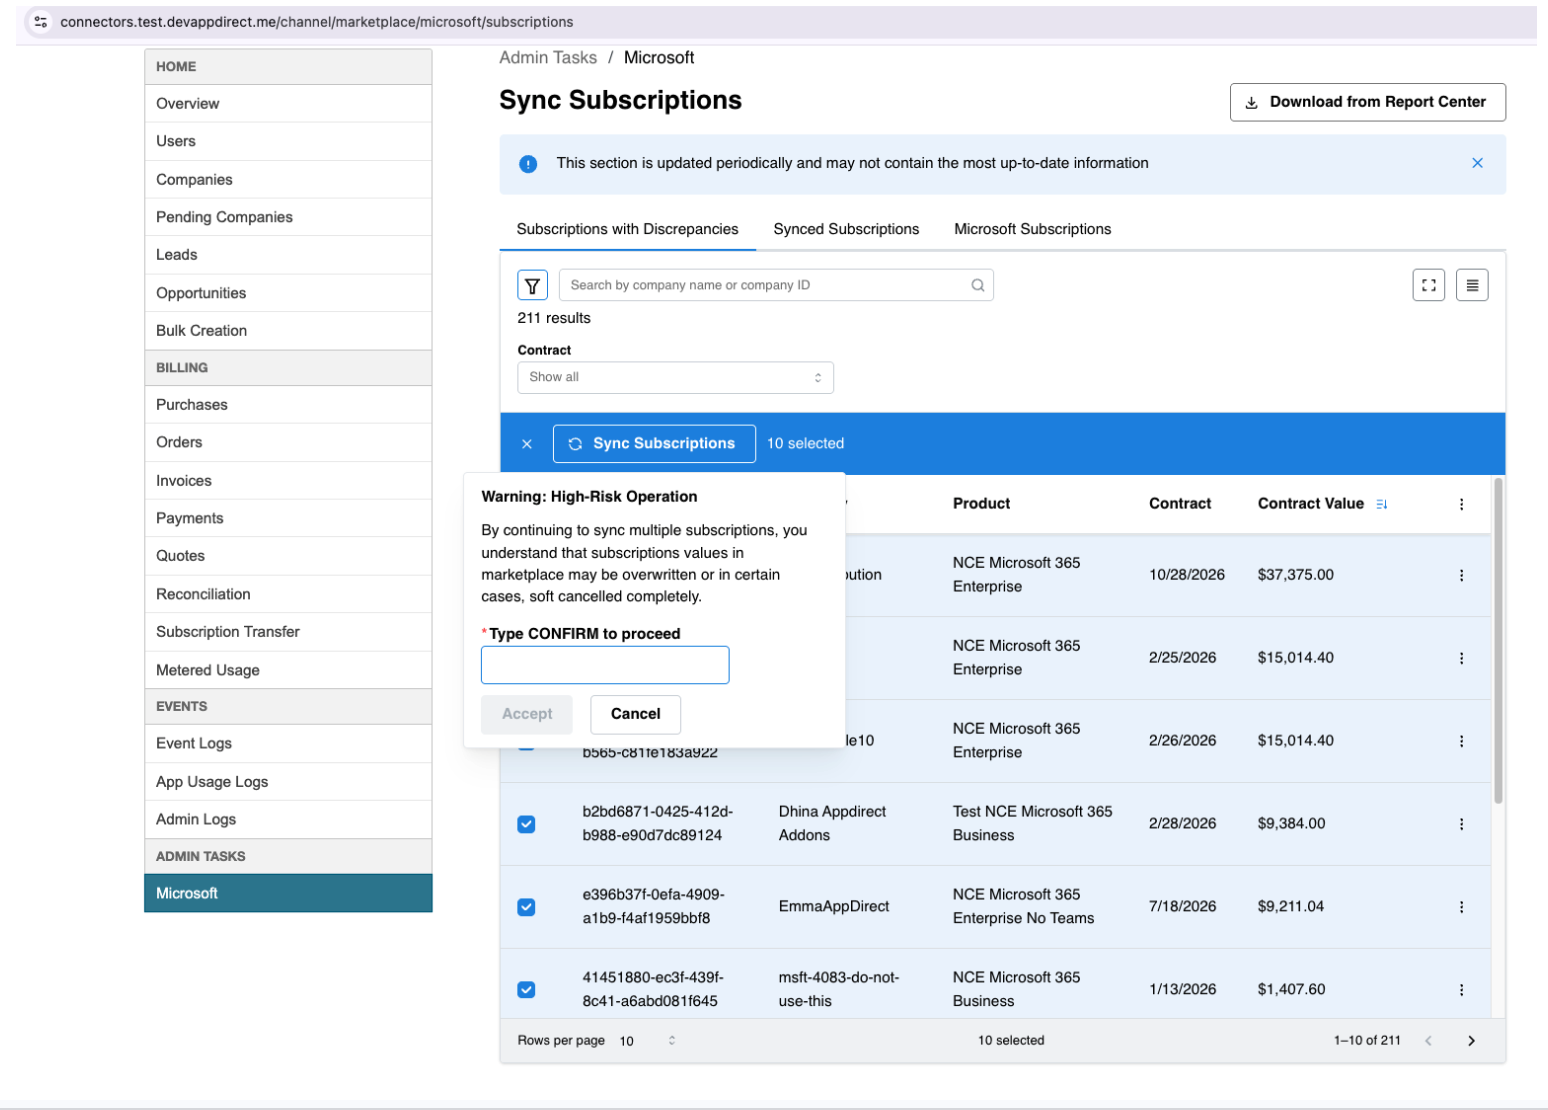Open the Microsoft Subscriptions tab
Viewport: 1548px width, 1110px height.
(1032, 229)
